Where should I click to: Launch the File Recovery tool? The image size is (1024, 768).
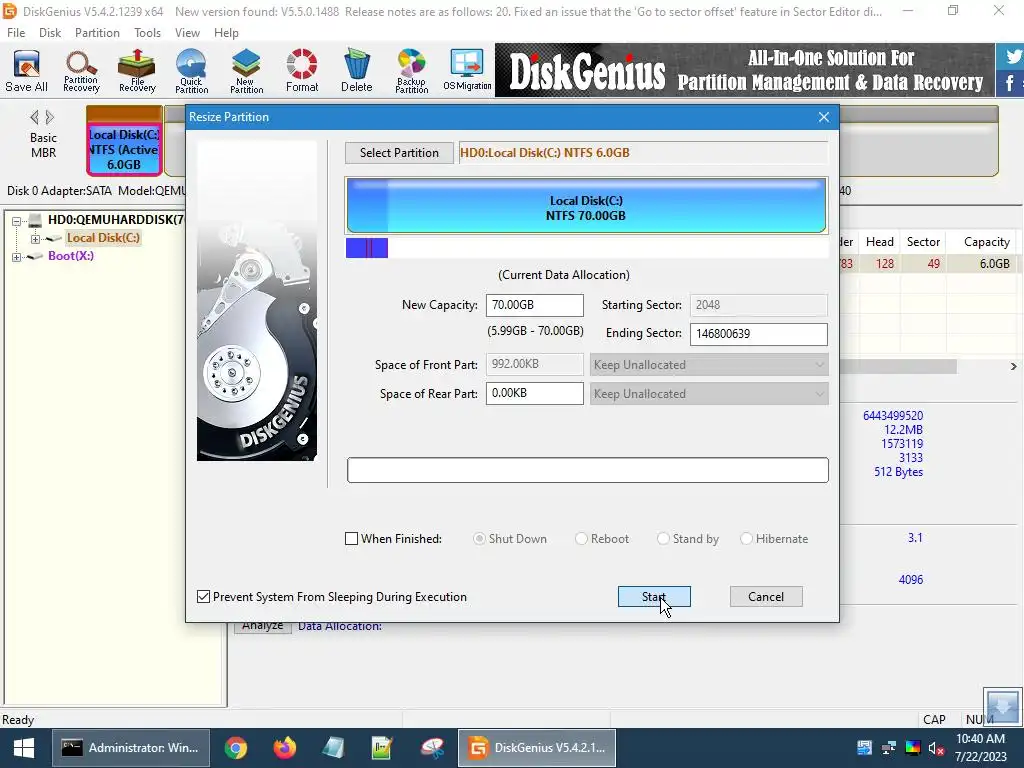click(136, 71)
